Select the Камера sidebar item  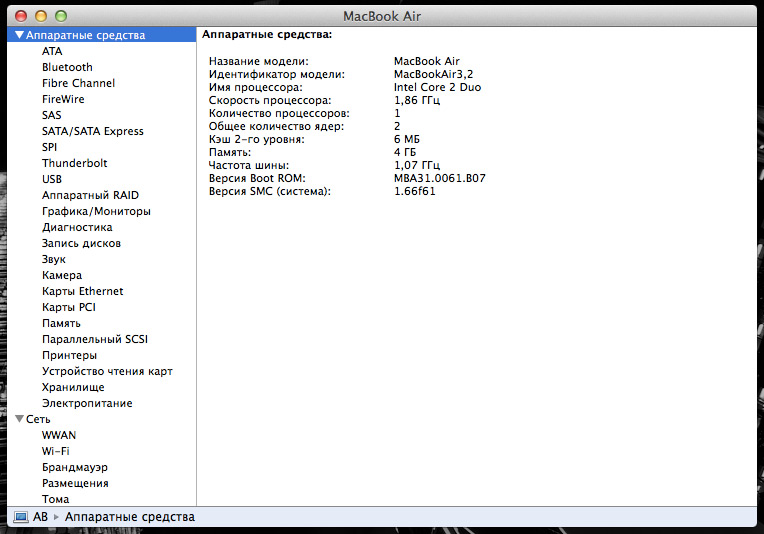62,275
